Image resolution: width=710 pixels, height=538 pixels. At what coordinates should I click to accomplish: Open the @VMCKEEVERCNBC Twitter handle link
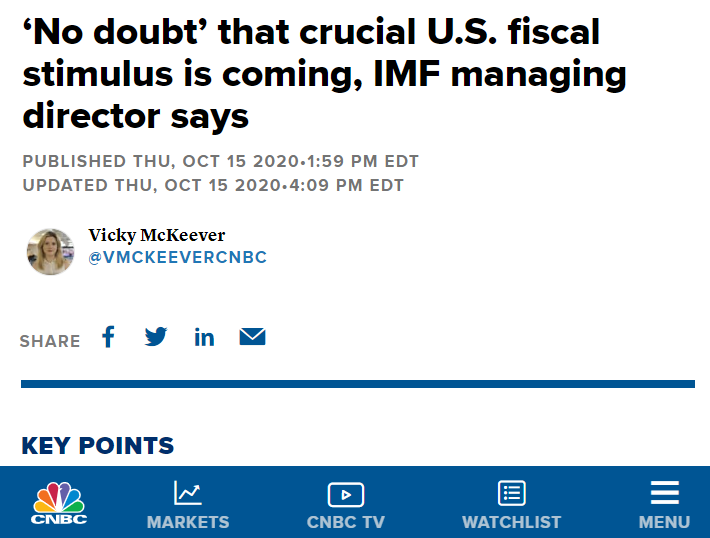tap(177, 258)
